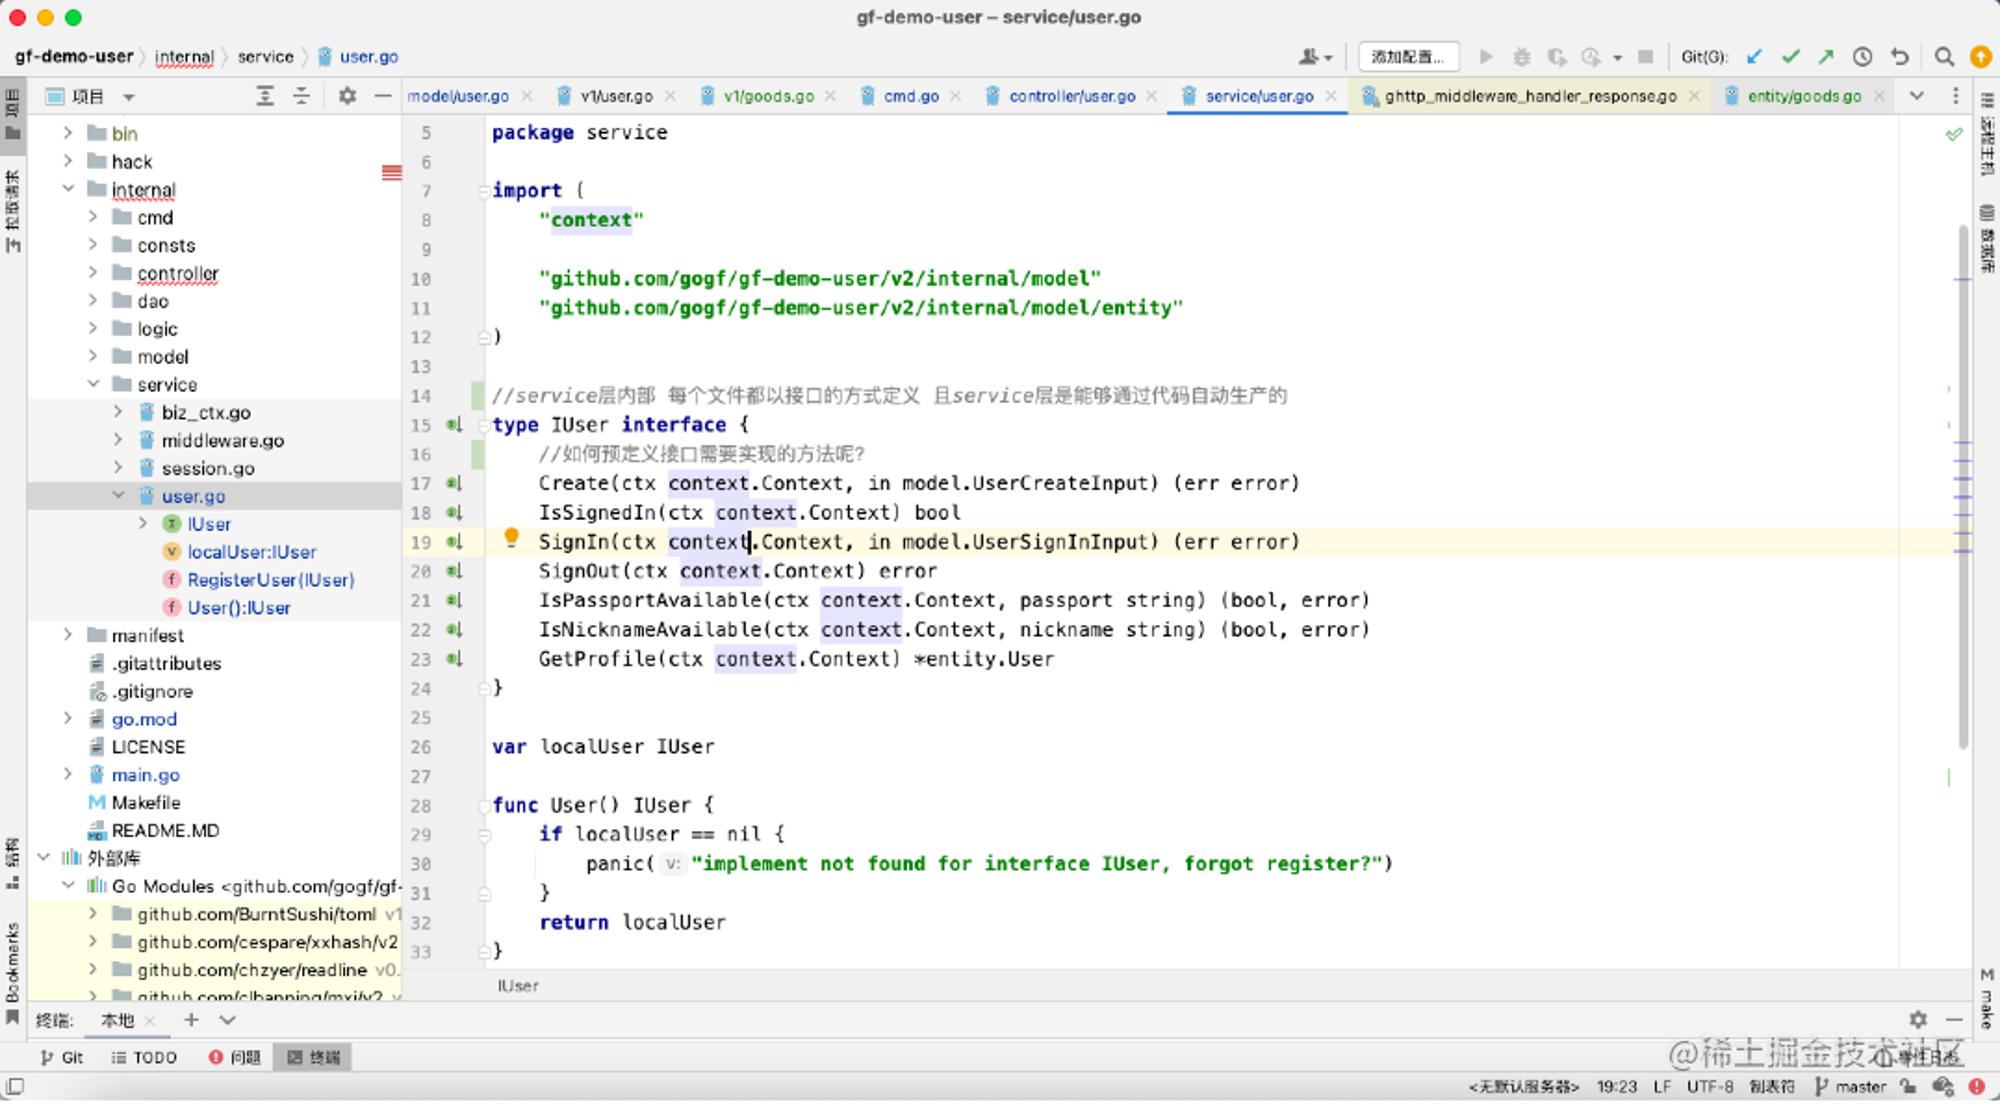
Task: Click the debug bug icon
Action: coord(1521,57)
